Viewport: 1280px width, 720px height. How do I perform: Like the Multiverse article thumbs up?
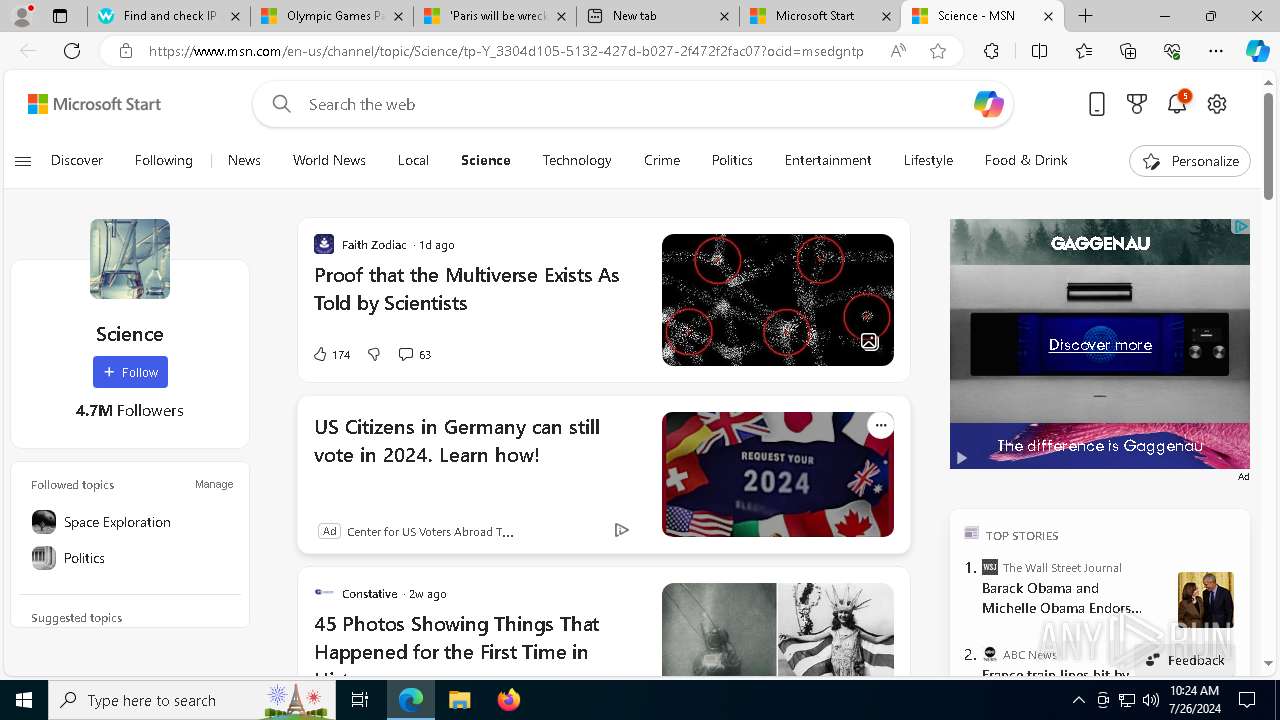click(x=320, y=354)
